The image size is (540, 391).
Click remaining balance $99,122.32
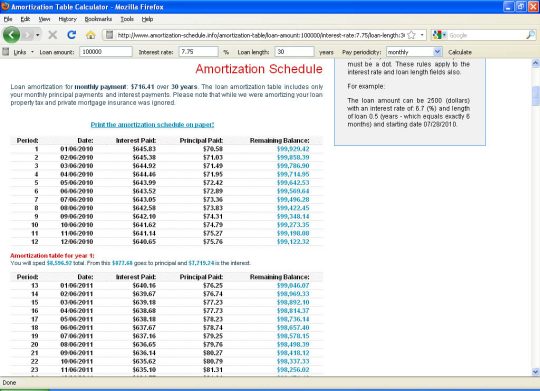pyautogui.click(x=293, y=241)
